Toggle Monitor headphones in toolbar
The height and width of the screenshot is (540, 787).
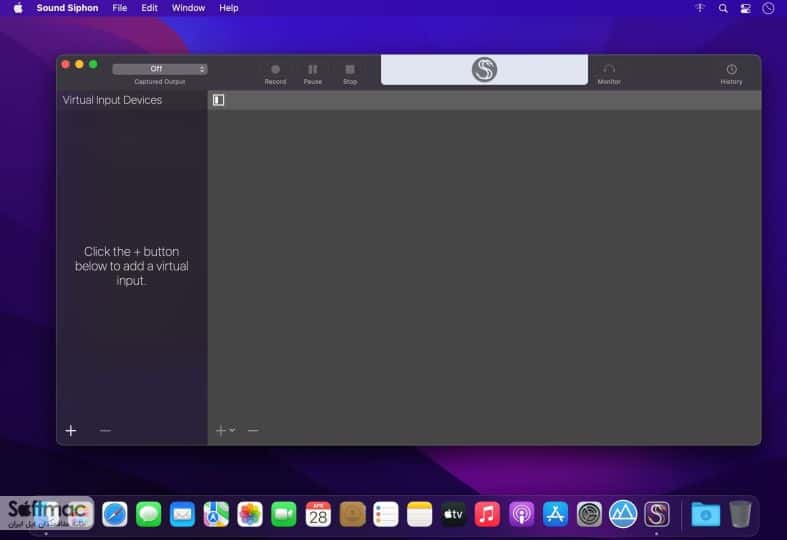[609, 74]
